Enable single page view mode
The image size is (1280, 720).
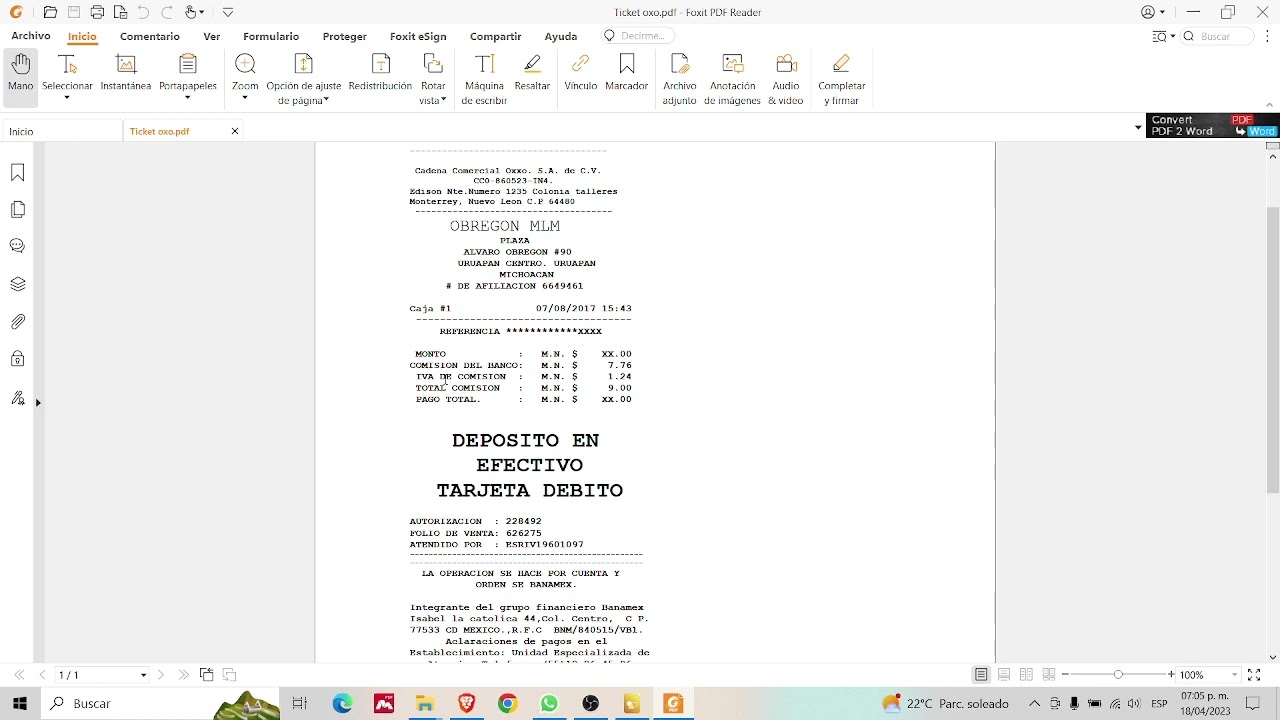coord(981,675)
